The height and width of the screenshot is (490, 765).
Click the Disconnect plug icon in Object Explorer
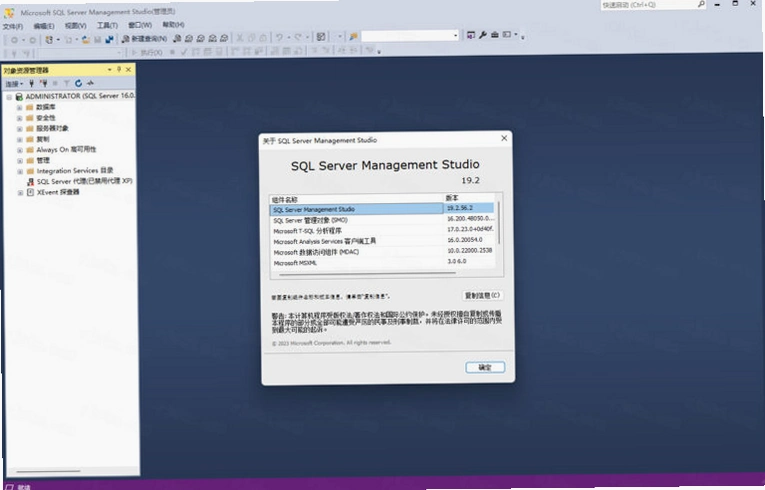pos(43,83)
